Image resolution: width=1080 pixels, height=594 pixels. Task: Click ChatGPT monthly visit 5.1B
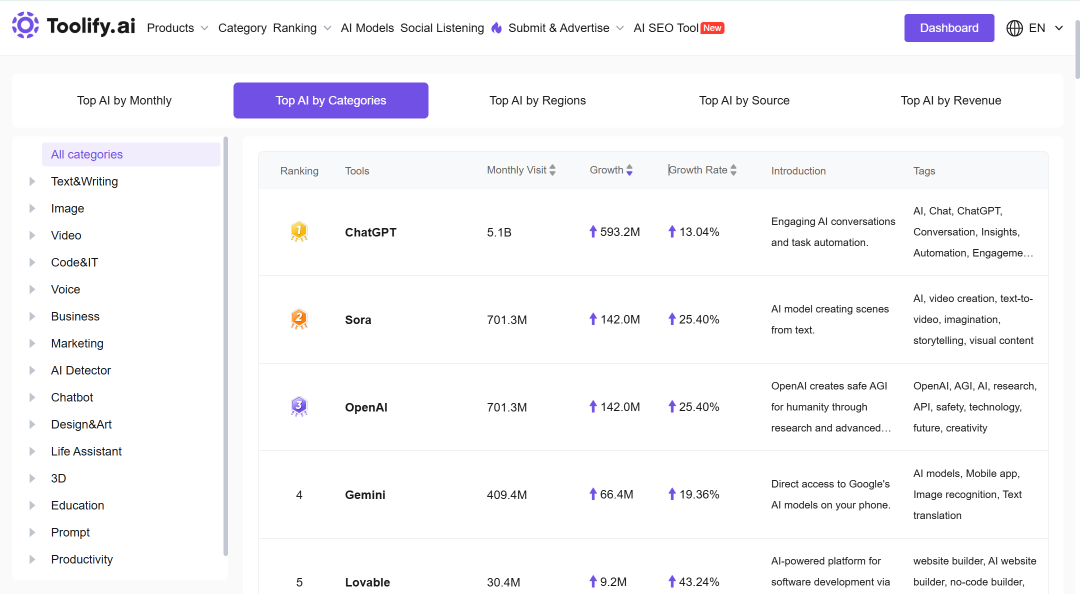[x=499, y=232]
